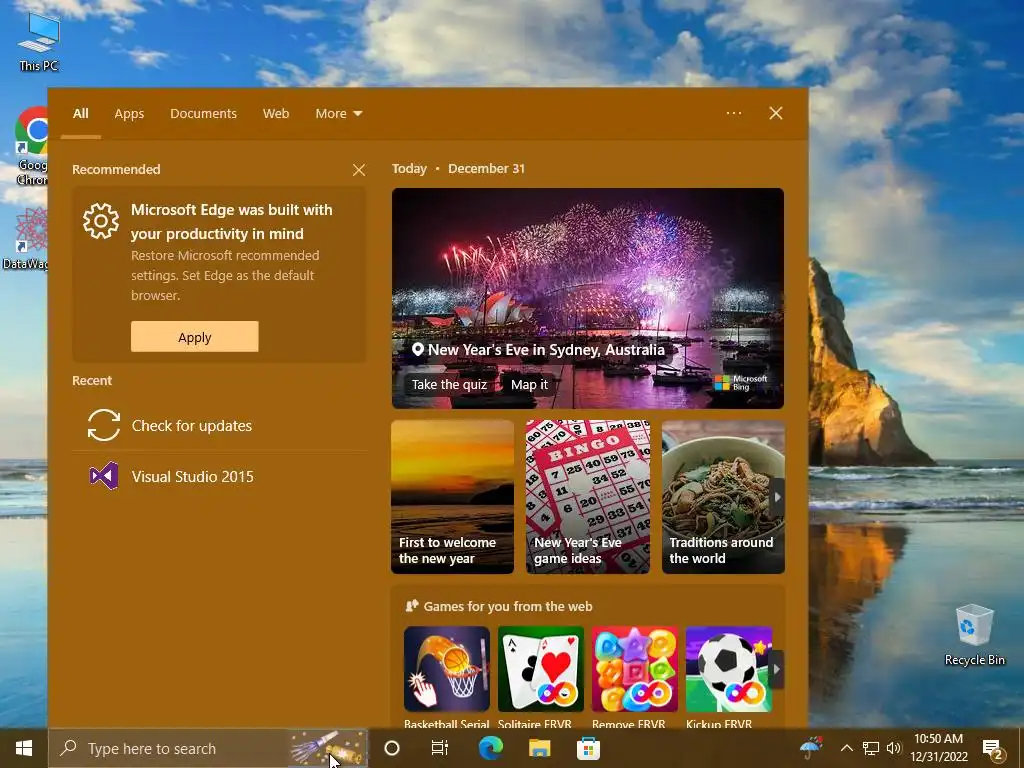Image resolution: width=1024 pixels, height=768 pixels.
Task: Switch to the Apps search tab
Action: (x=129, y=114)
